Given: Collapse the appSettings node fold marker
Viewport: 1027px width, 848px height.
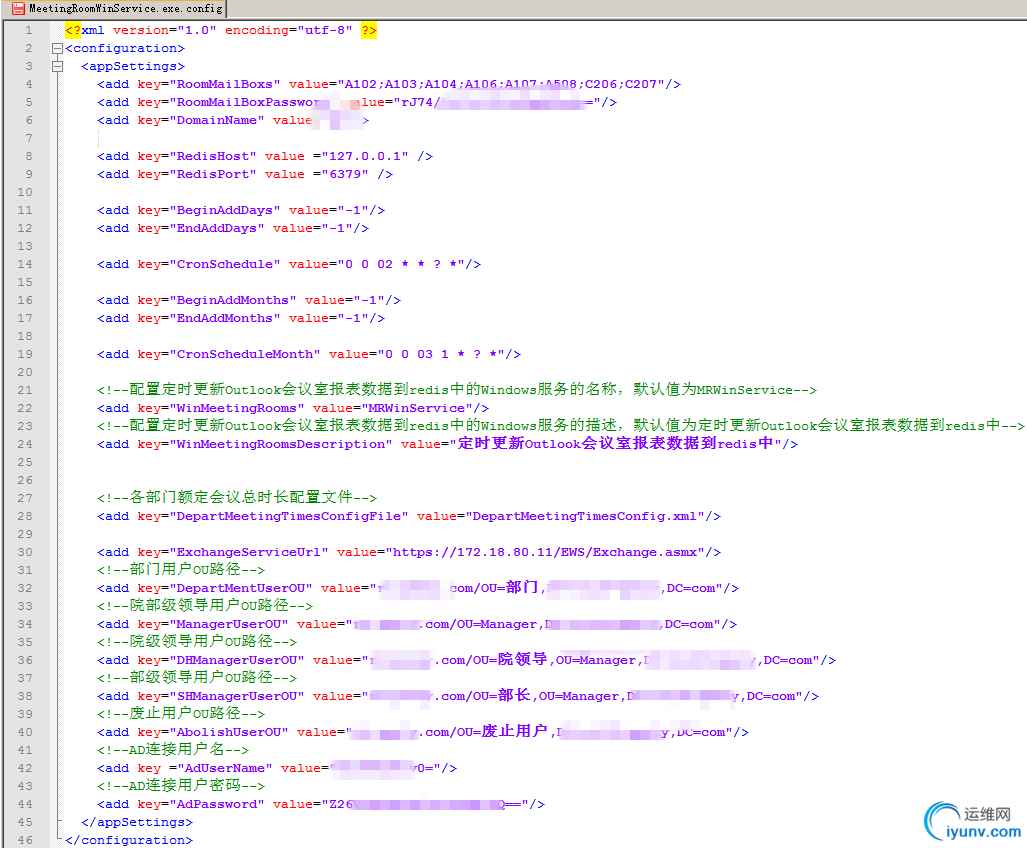Looking at the screenshot, I should point(57,66).
